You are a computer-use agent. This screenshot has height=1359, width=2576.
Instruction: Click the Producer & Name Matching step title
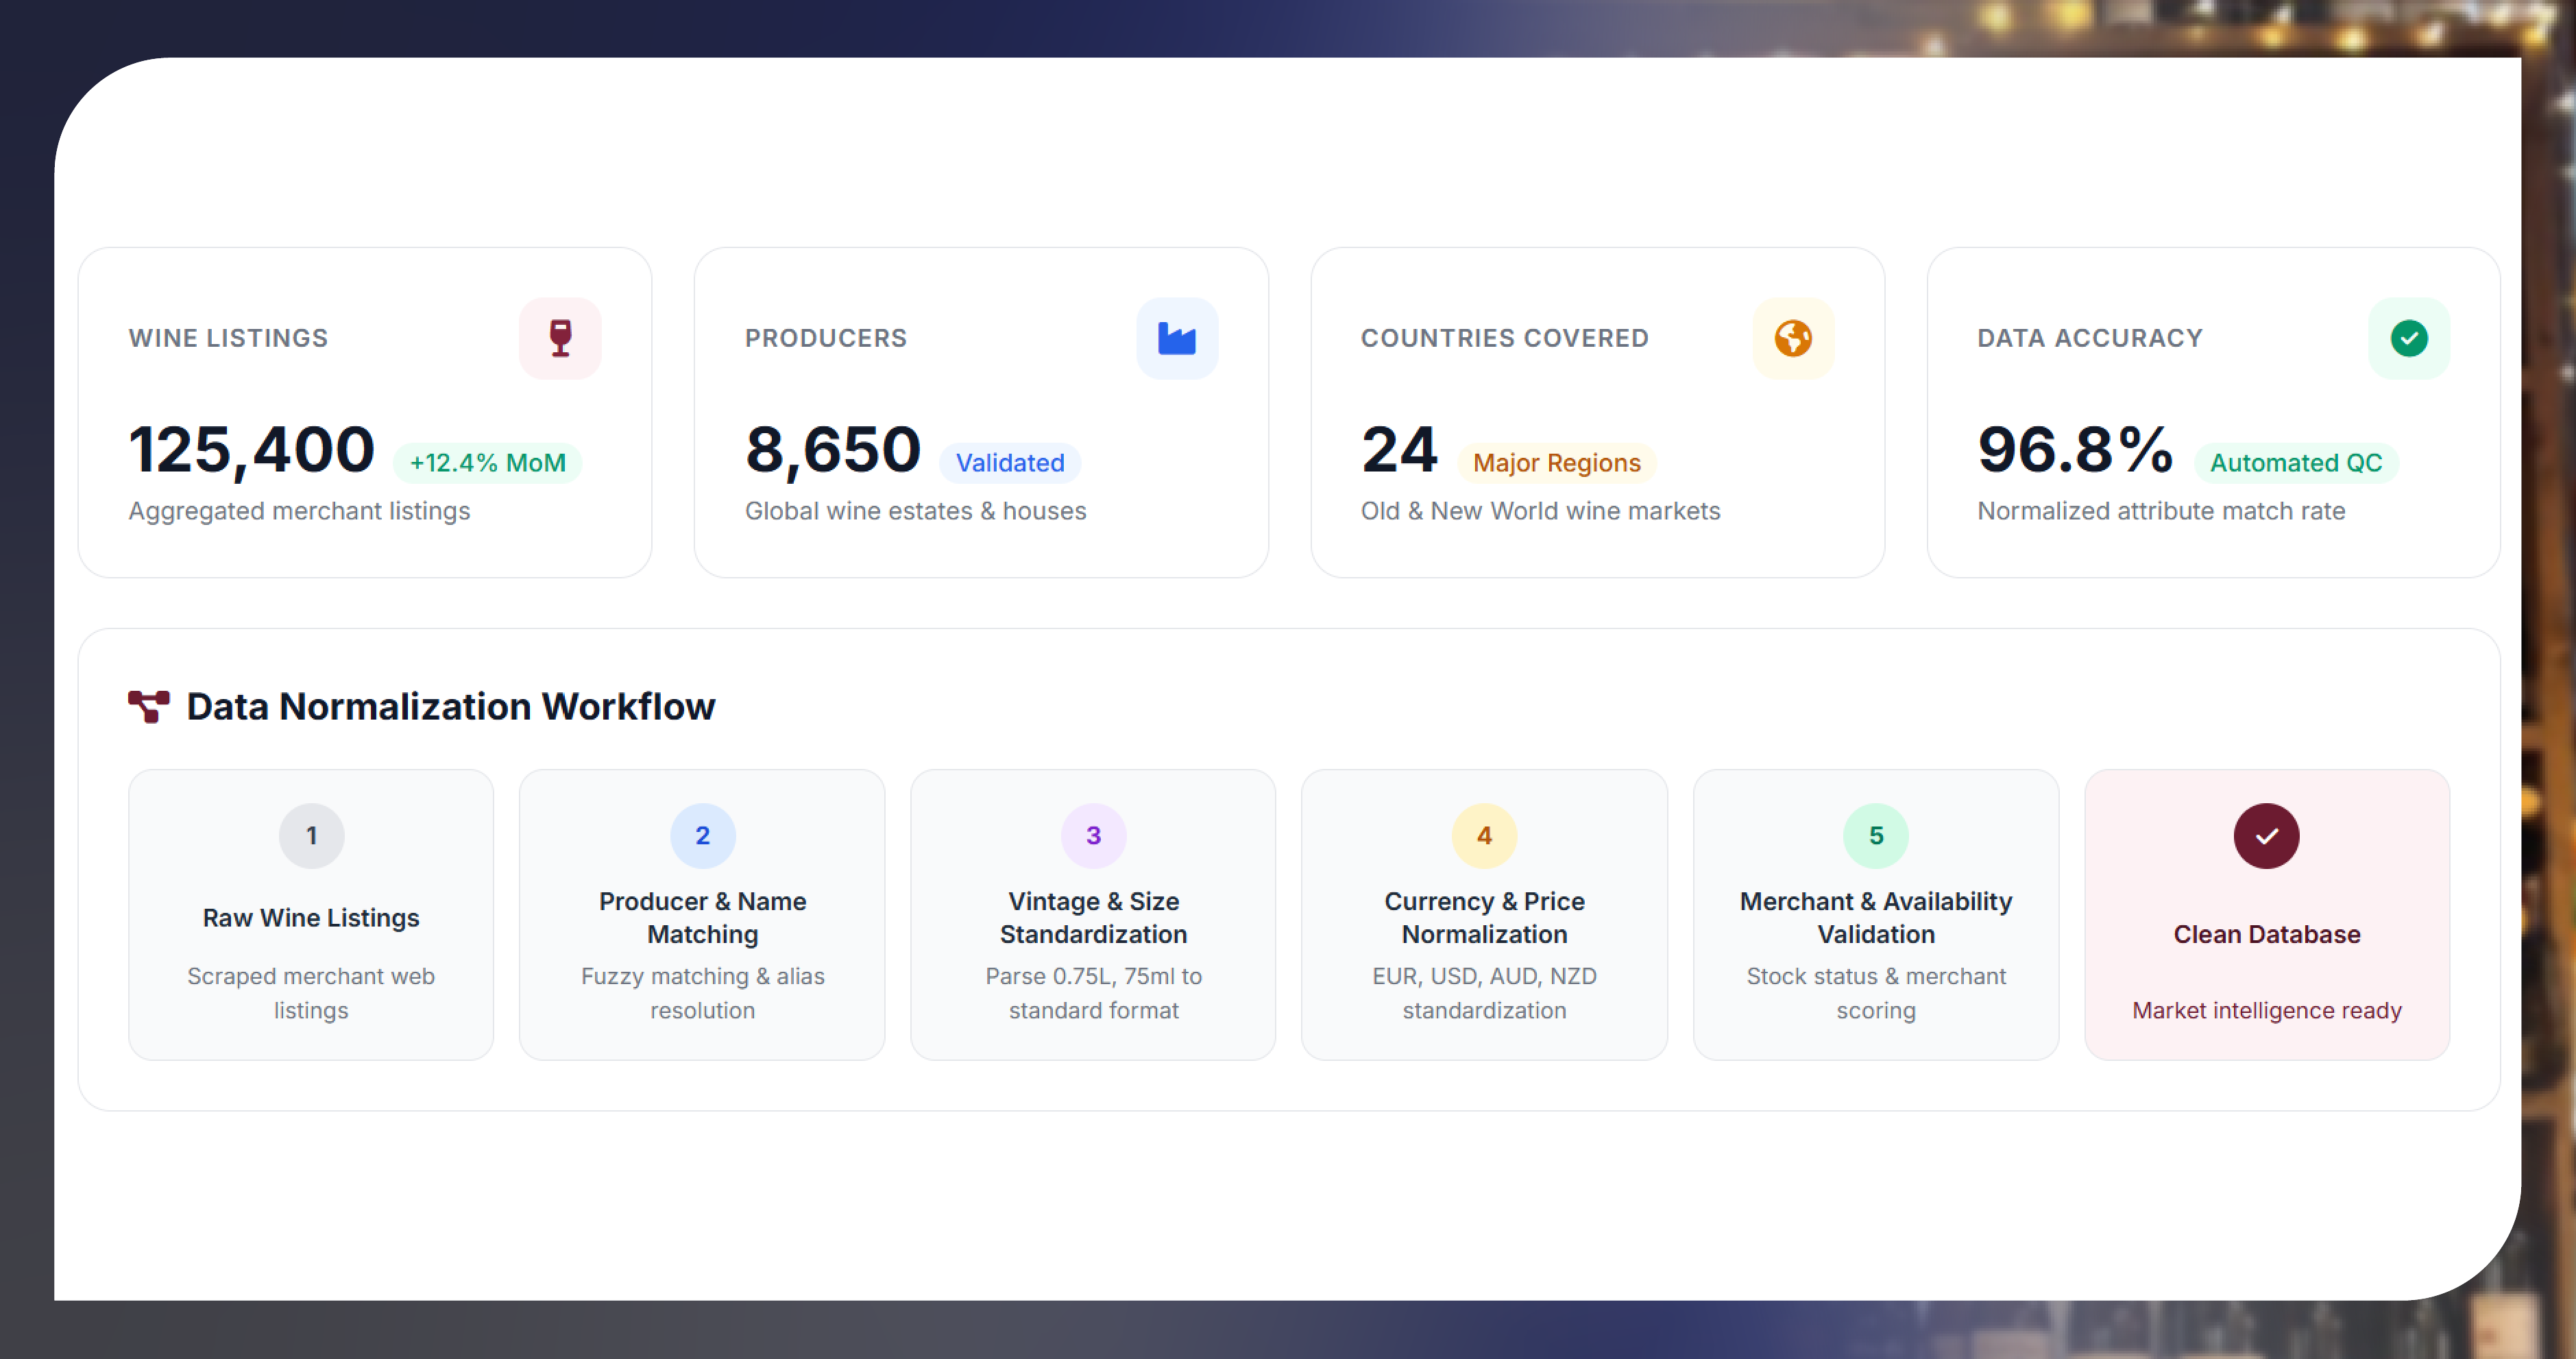tap(702, 918)
